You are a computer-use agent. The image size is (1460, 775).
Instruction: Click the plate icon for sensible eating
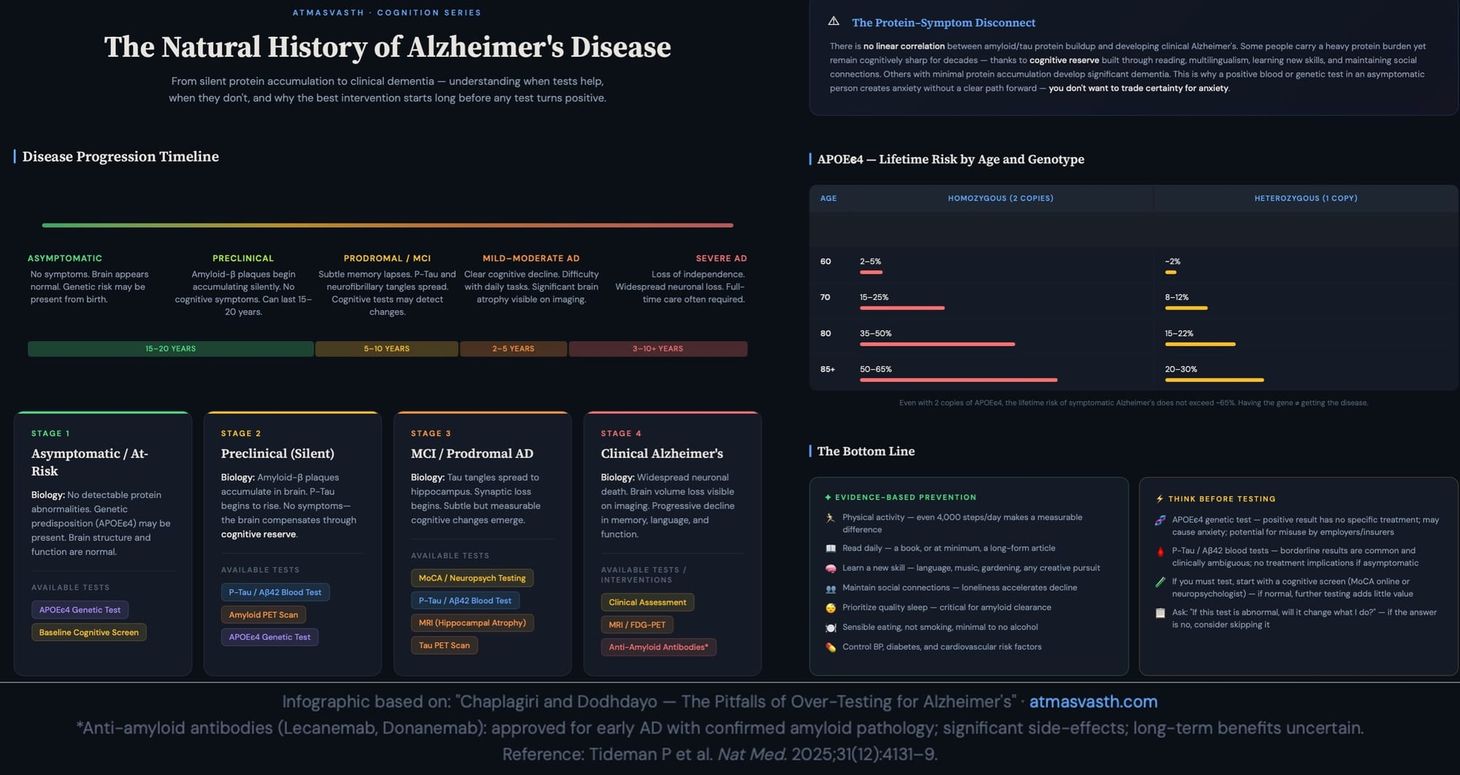coord(829,628)
